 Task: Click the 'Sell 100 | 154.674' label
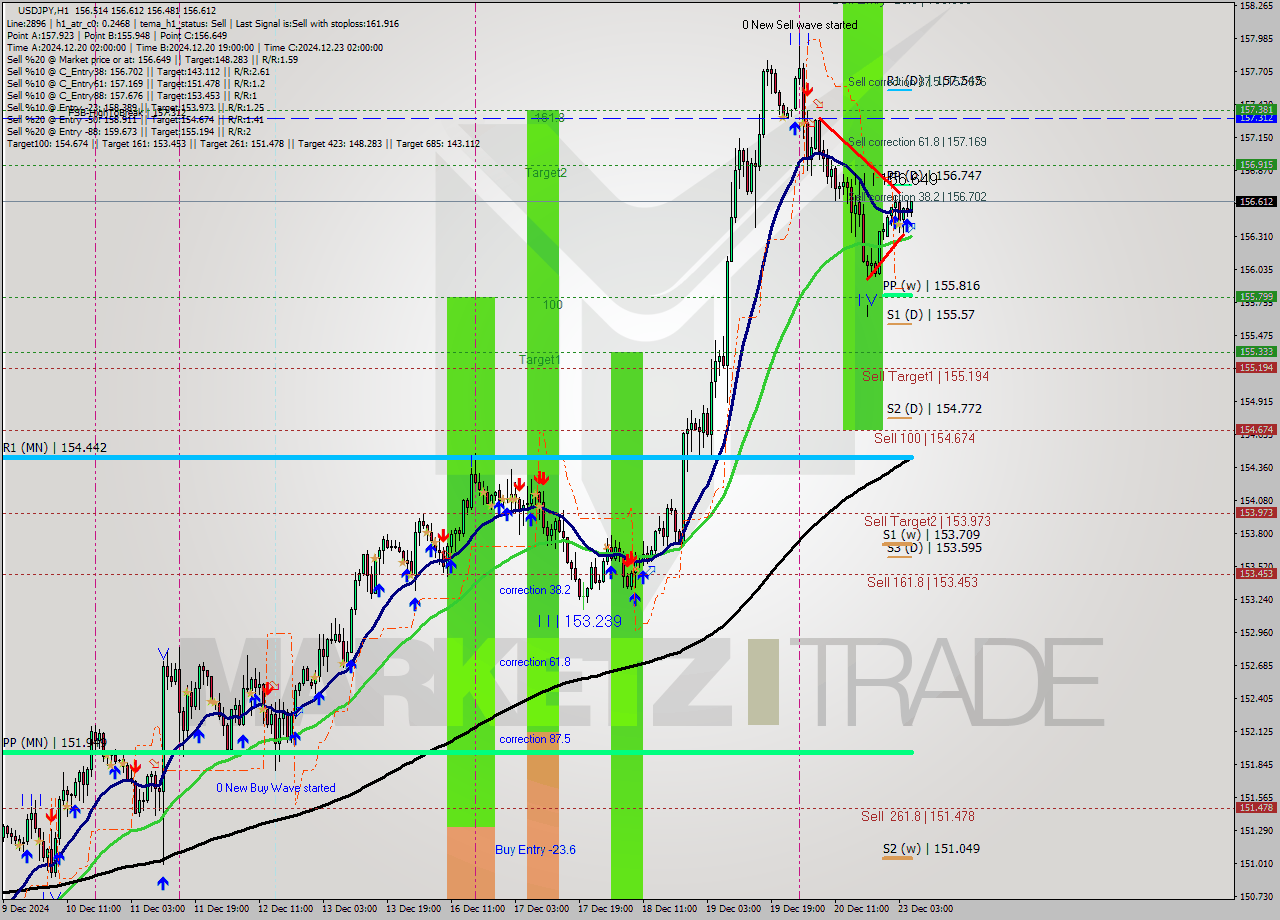pyautogui.click(x=924, y=438)
